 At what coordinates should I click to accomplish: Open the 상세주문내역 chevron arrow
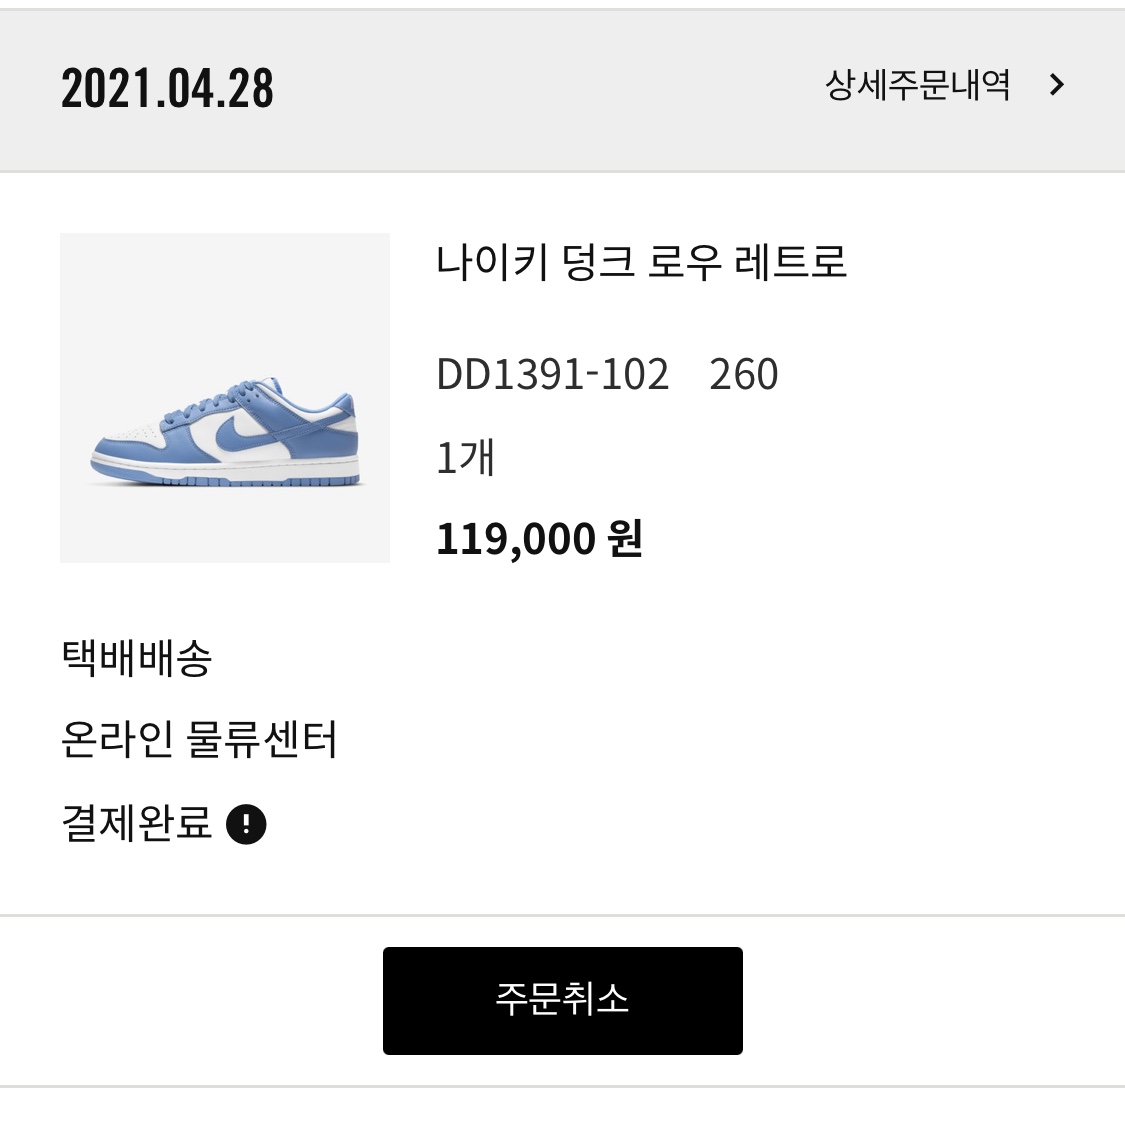[x=1056, y=85]
